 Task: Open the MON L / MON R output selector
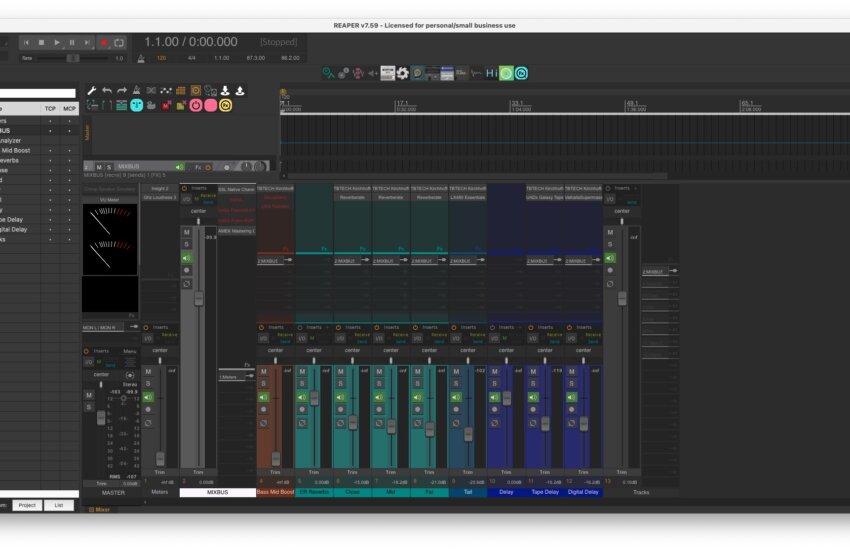coord(100,327)
